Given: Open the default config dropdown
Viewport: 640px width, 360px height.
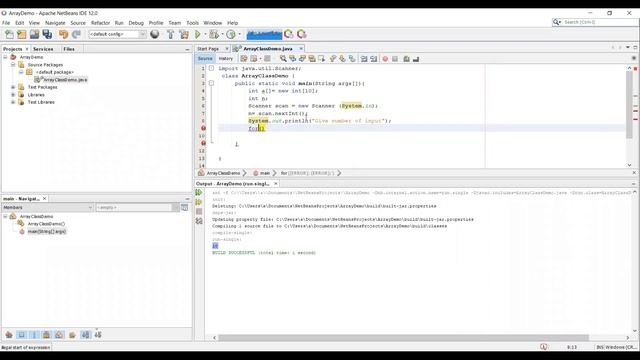Looking at the screenshot, I should click(117, 34).
